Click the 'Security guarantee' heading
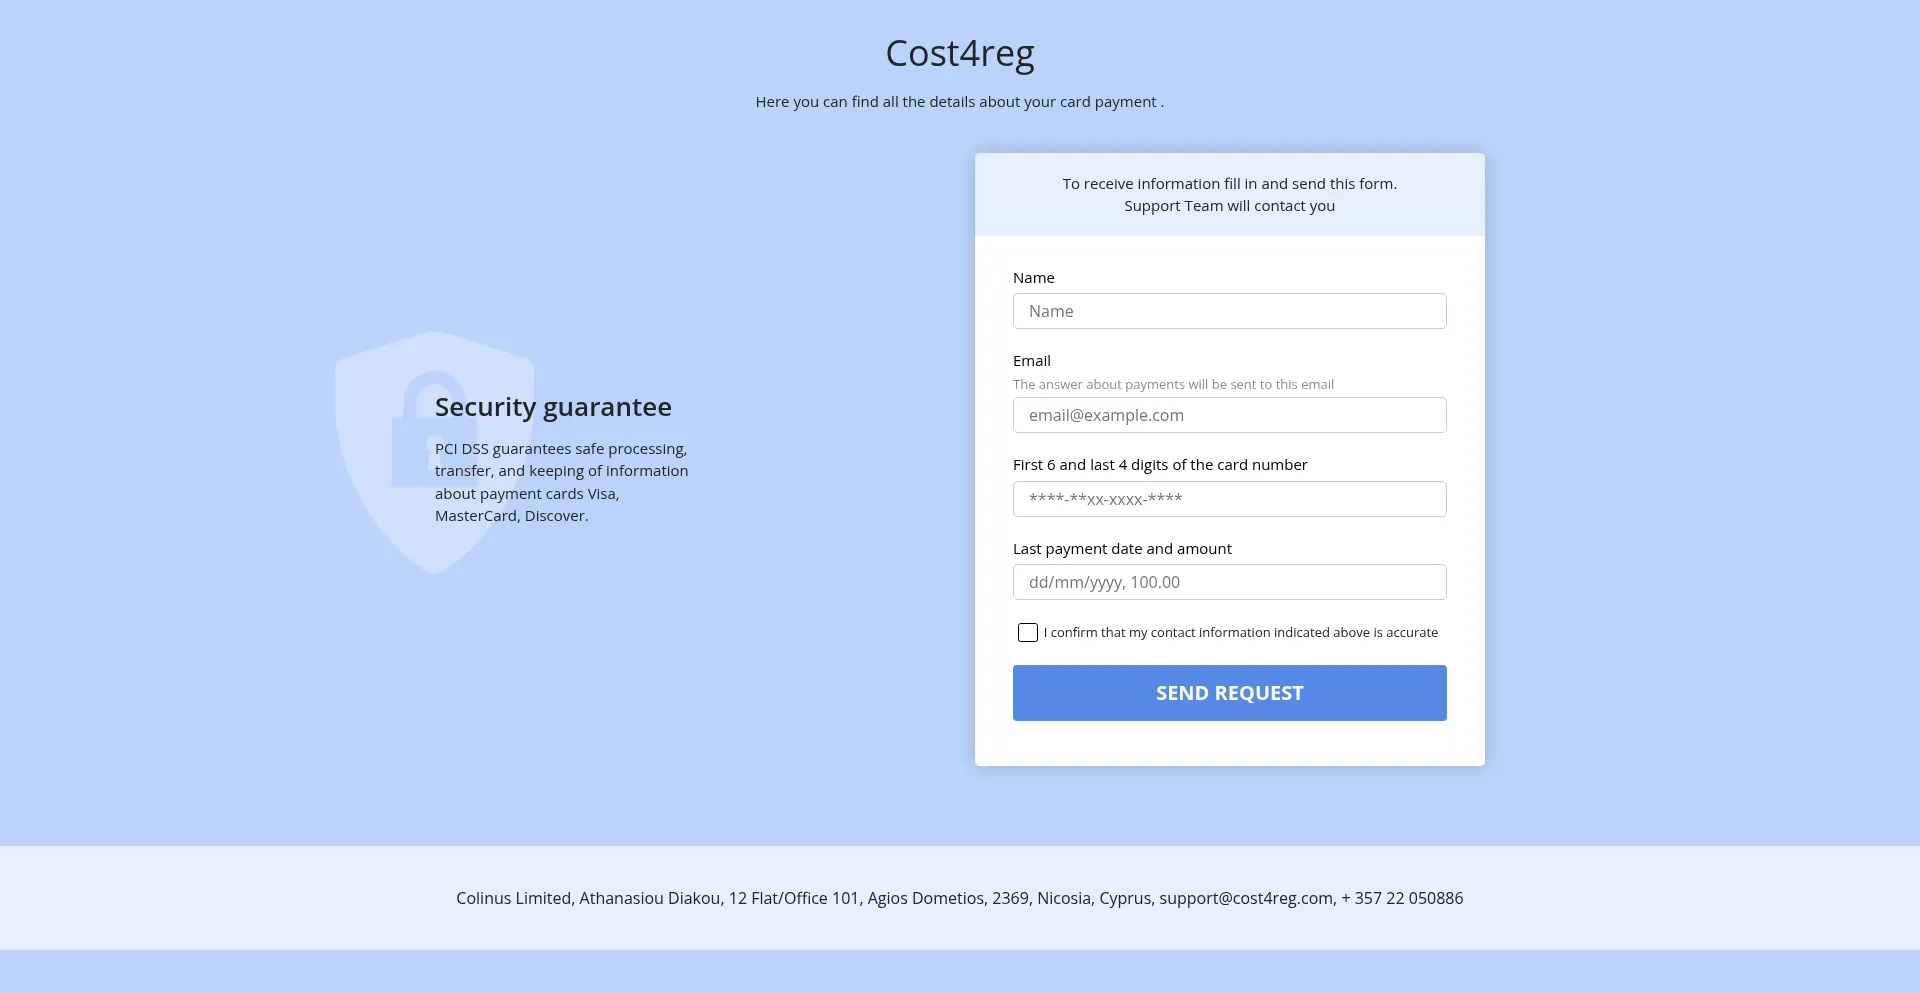 pos(553,407)
